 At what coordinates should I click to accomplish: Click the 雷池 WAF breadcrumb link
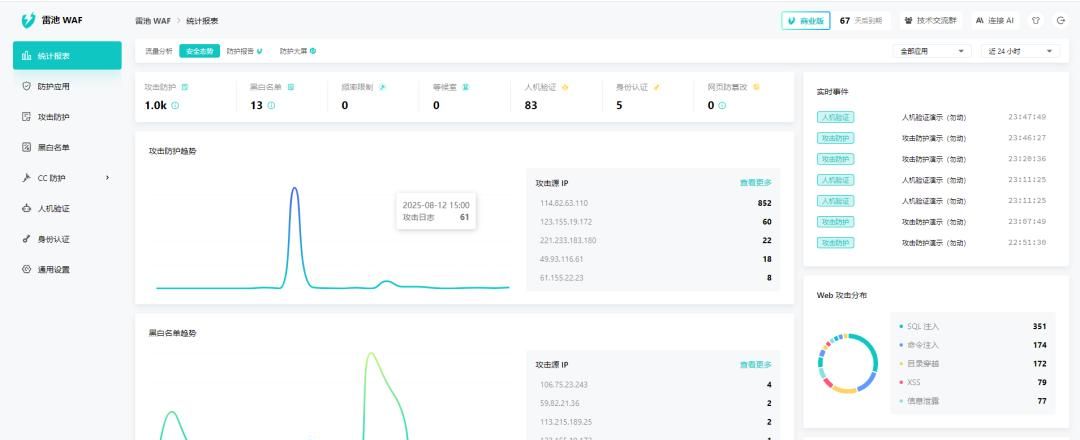[x=153, y=21]
